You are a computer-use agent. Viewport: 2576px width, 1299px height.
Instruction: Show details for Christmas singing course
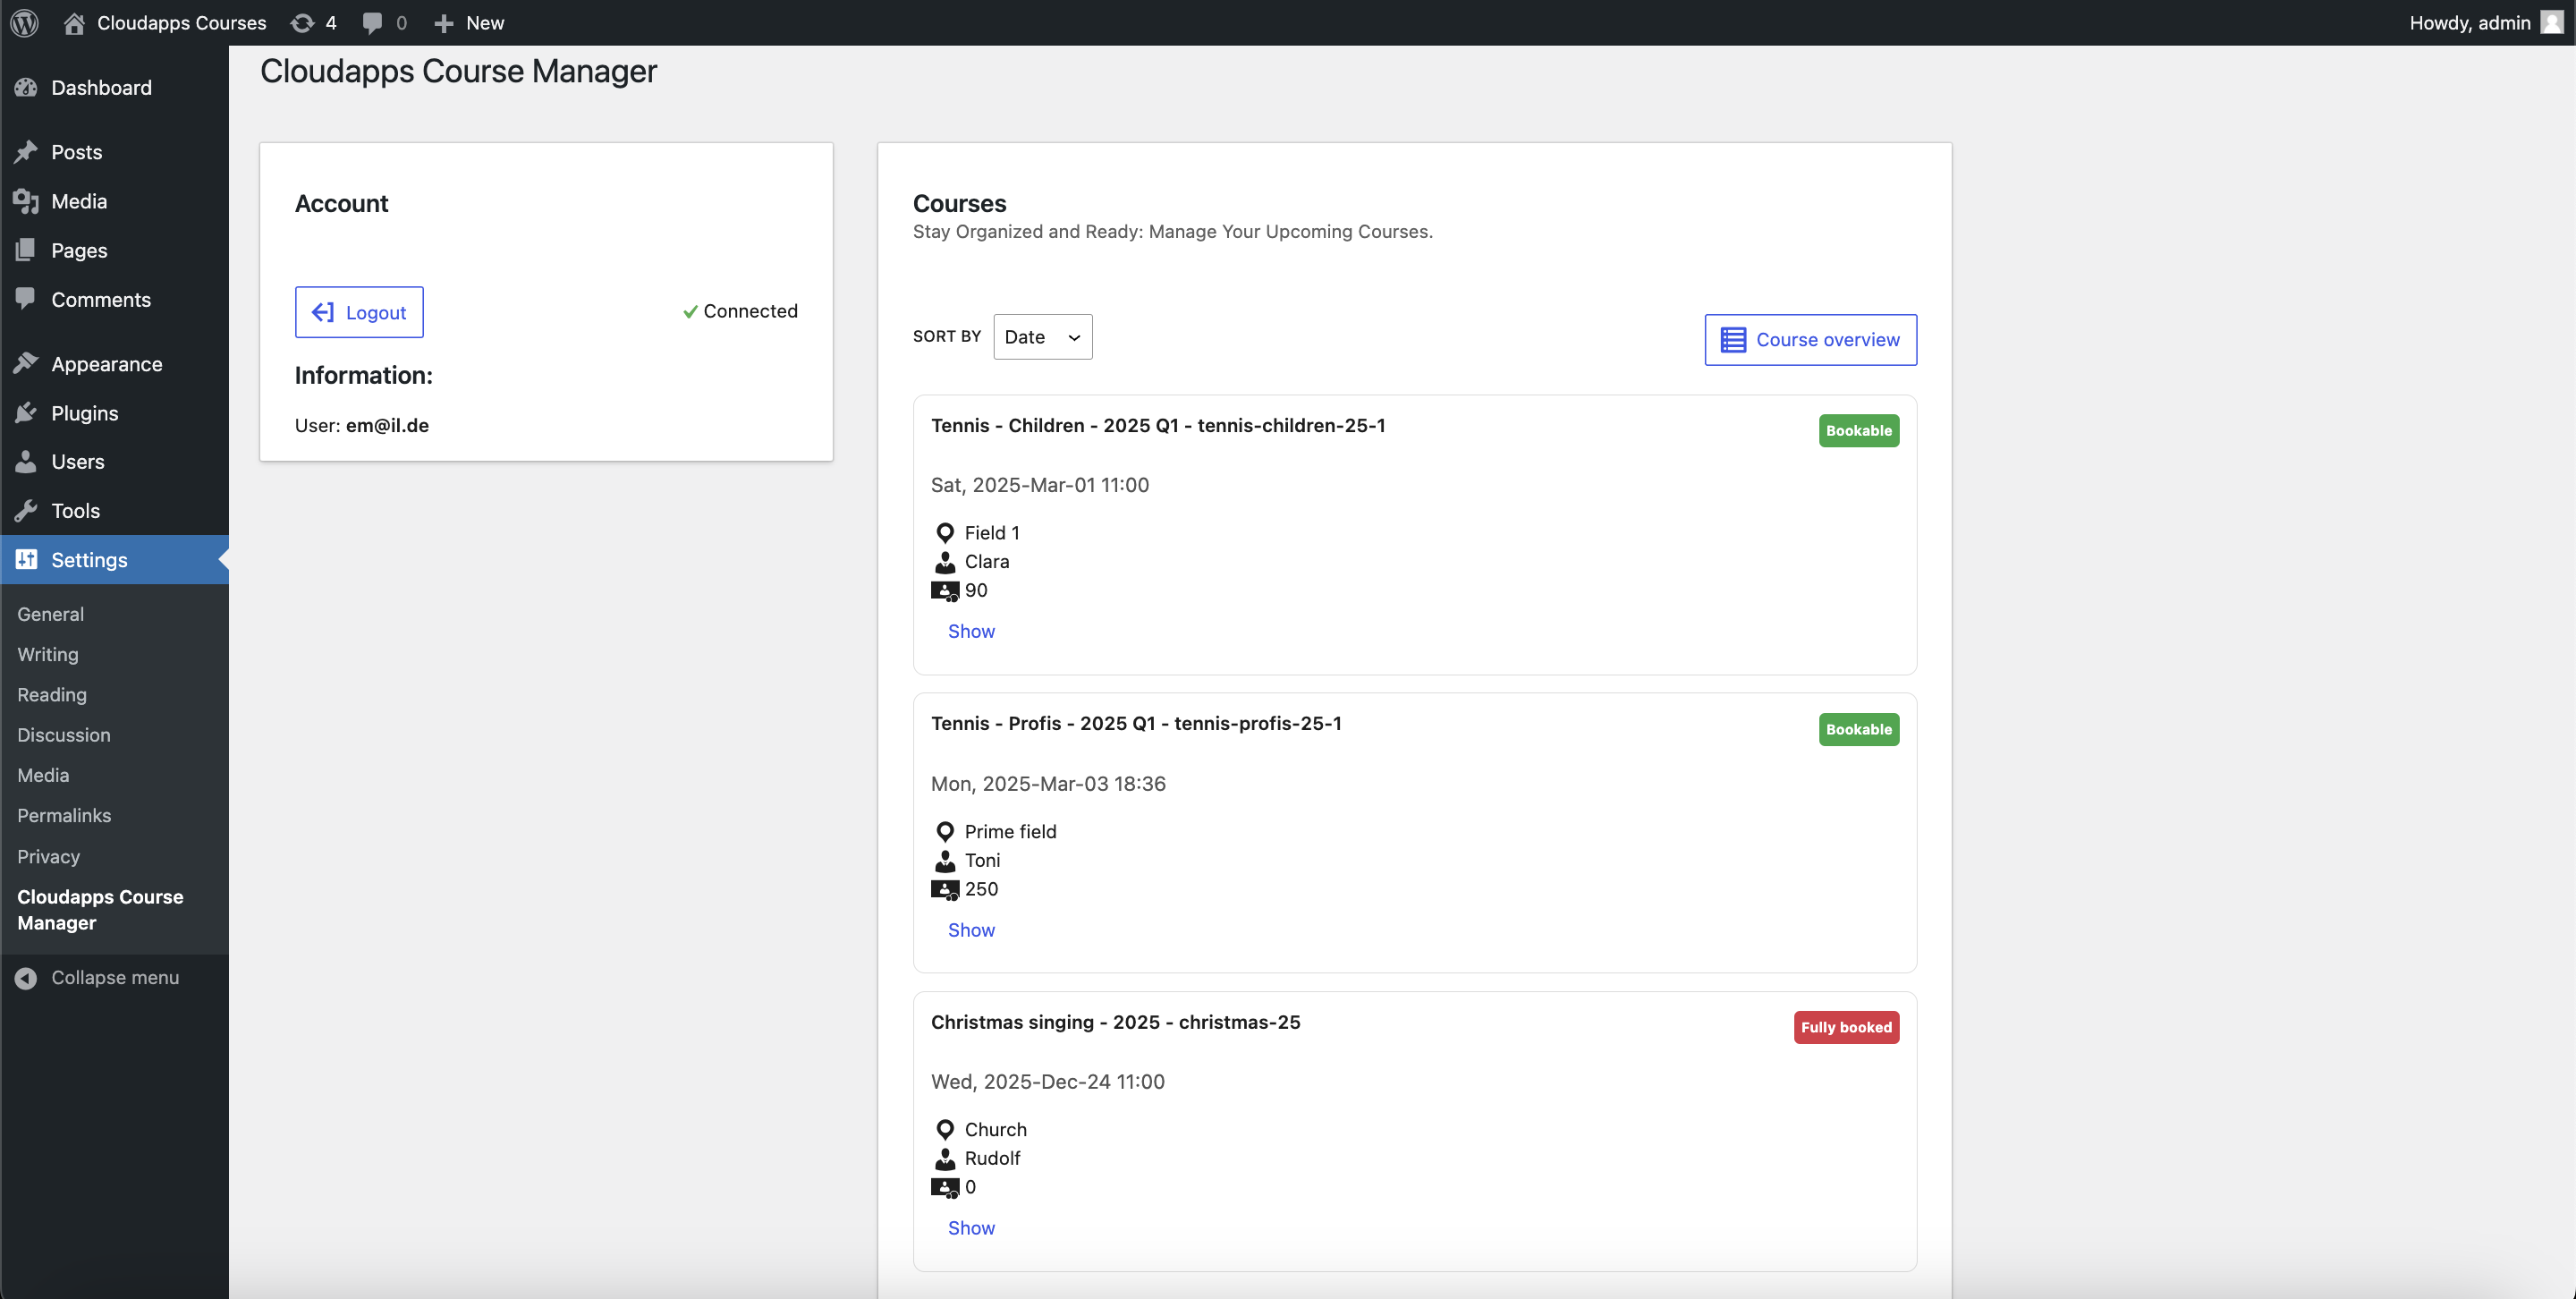(971, 1228)
